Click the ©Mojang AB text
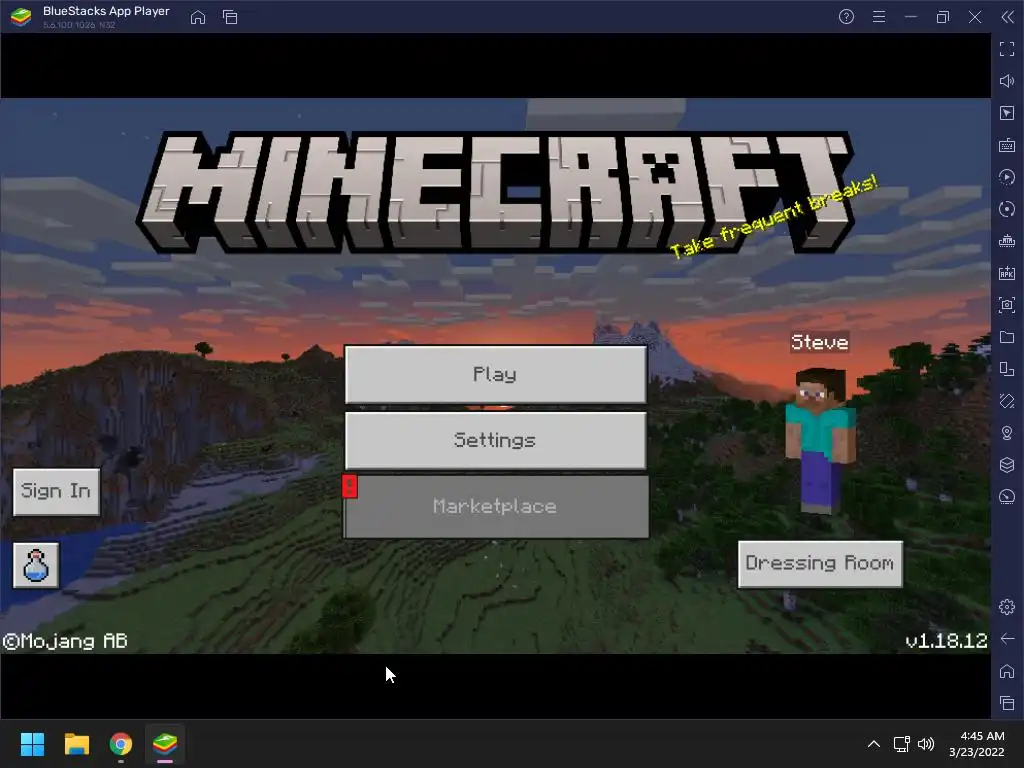1024x768 pixels. coord(65,641)
